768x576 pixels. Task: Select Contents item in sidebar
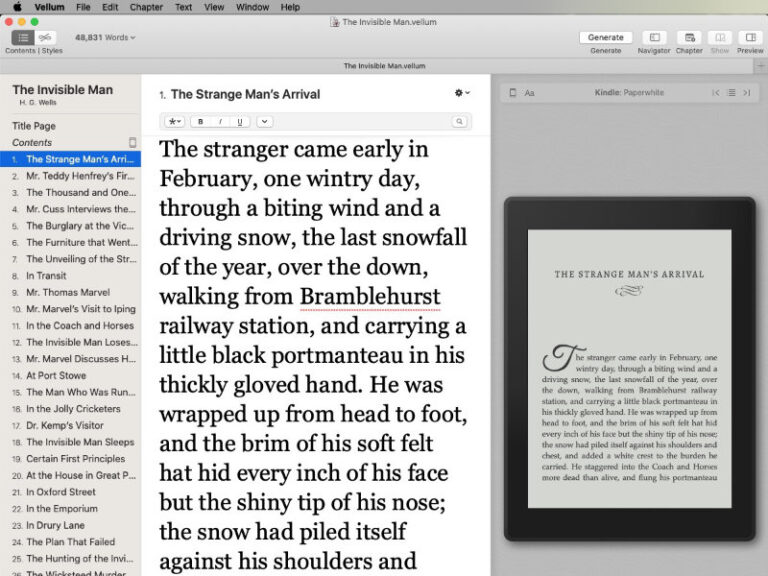71,143
